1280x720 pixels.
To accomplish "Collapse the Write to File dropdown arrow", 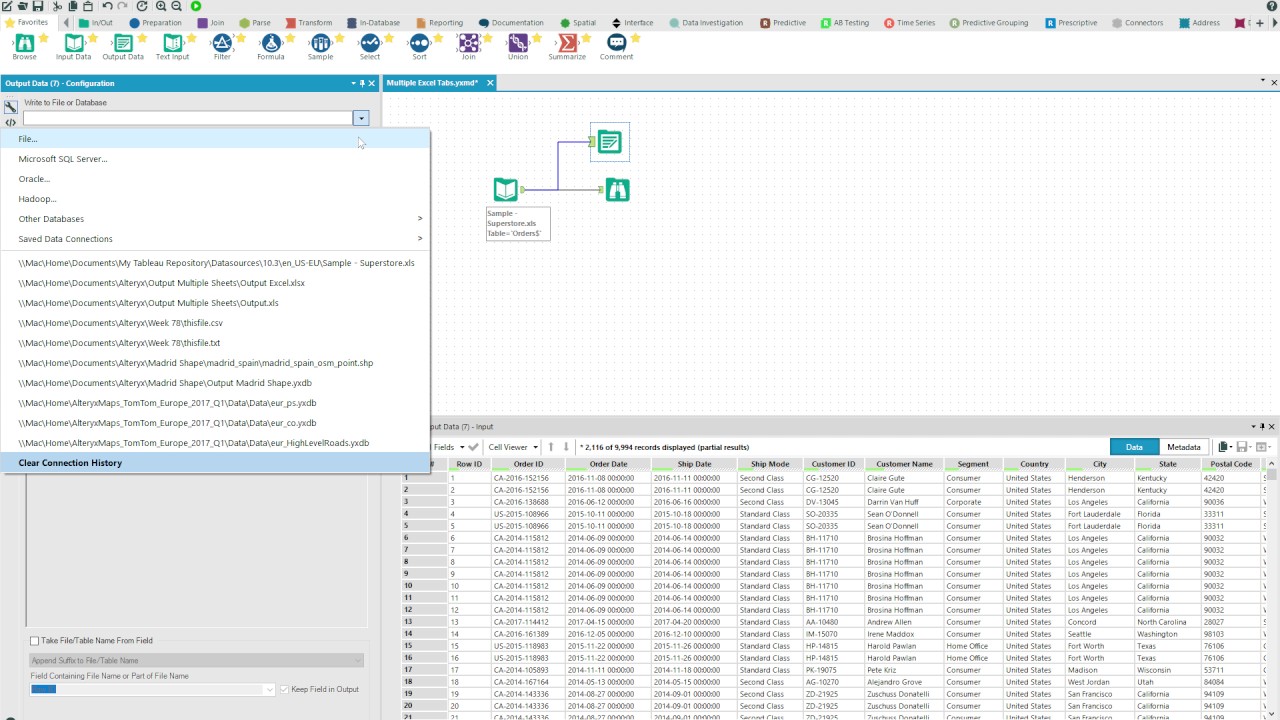I will click(x=361, y=118).
